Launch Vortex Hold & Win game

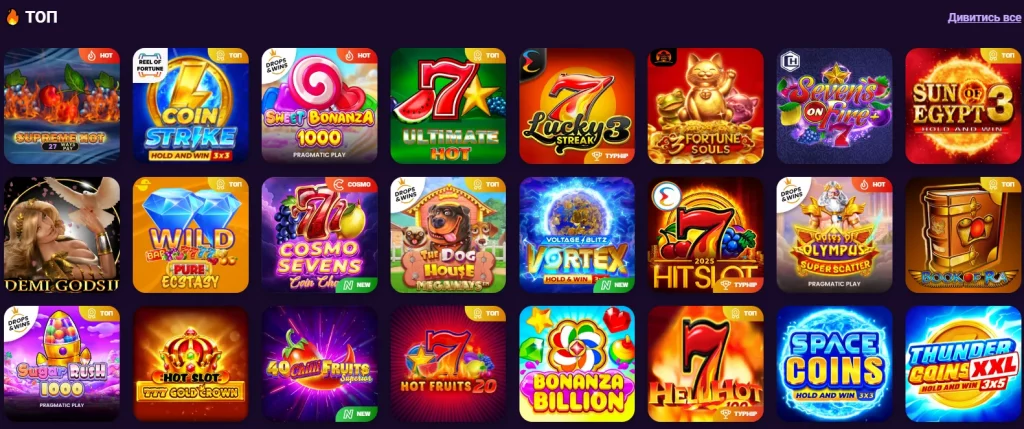tap(577, 234)
